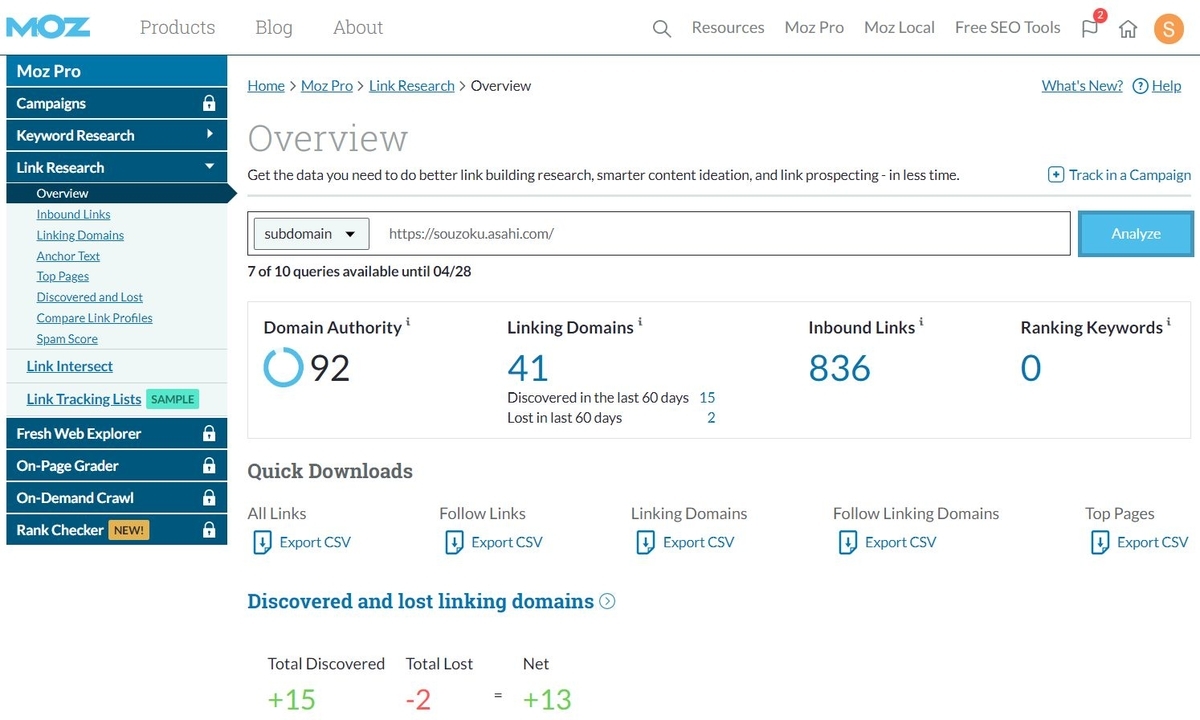Click the Moz logo
The height and width of the screenshot is (720, 1200).
point(48,27)
